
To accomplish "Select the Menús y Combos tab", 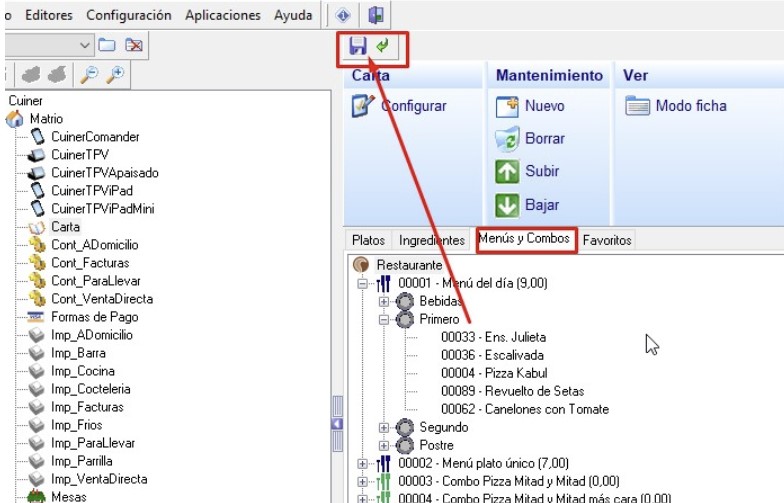I will point(524,238).
